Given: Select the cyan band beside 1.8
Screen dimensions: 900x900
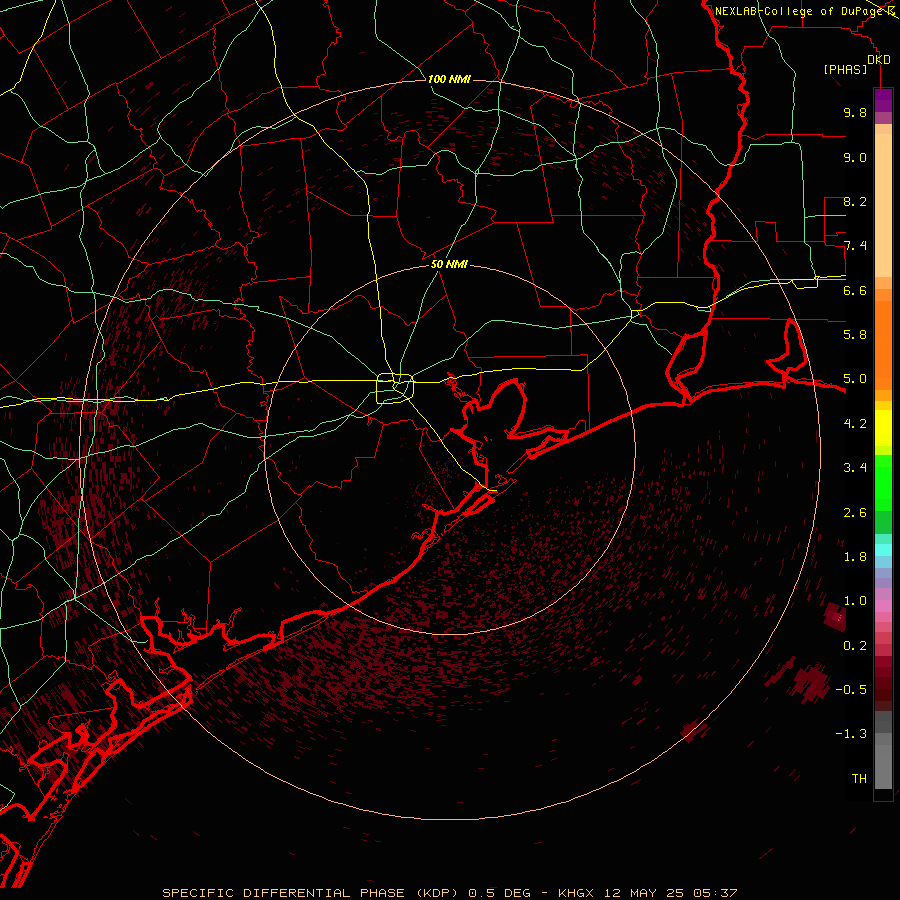Looking at the screenshot, I should coord(883,550).
